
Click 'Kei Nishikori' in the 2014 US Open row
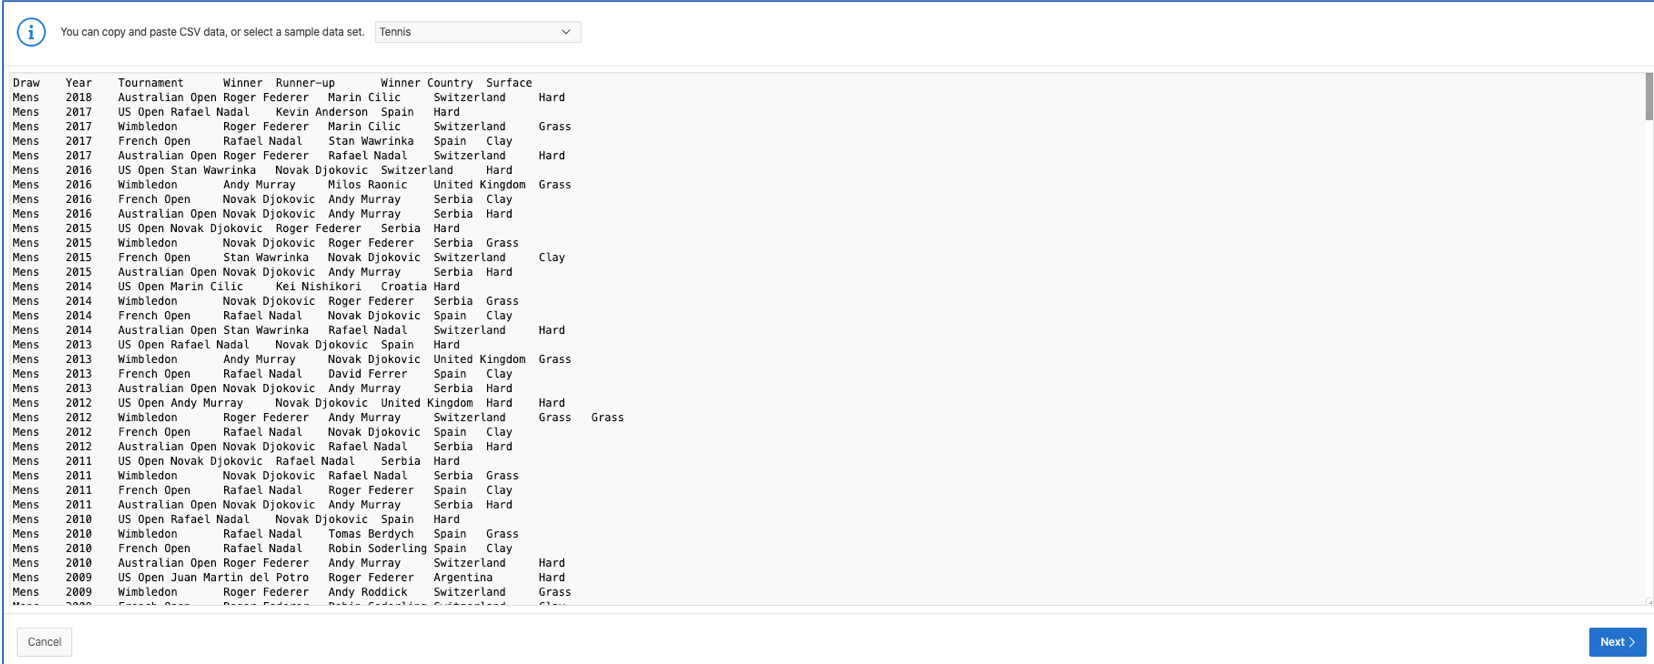click(318, 286)
